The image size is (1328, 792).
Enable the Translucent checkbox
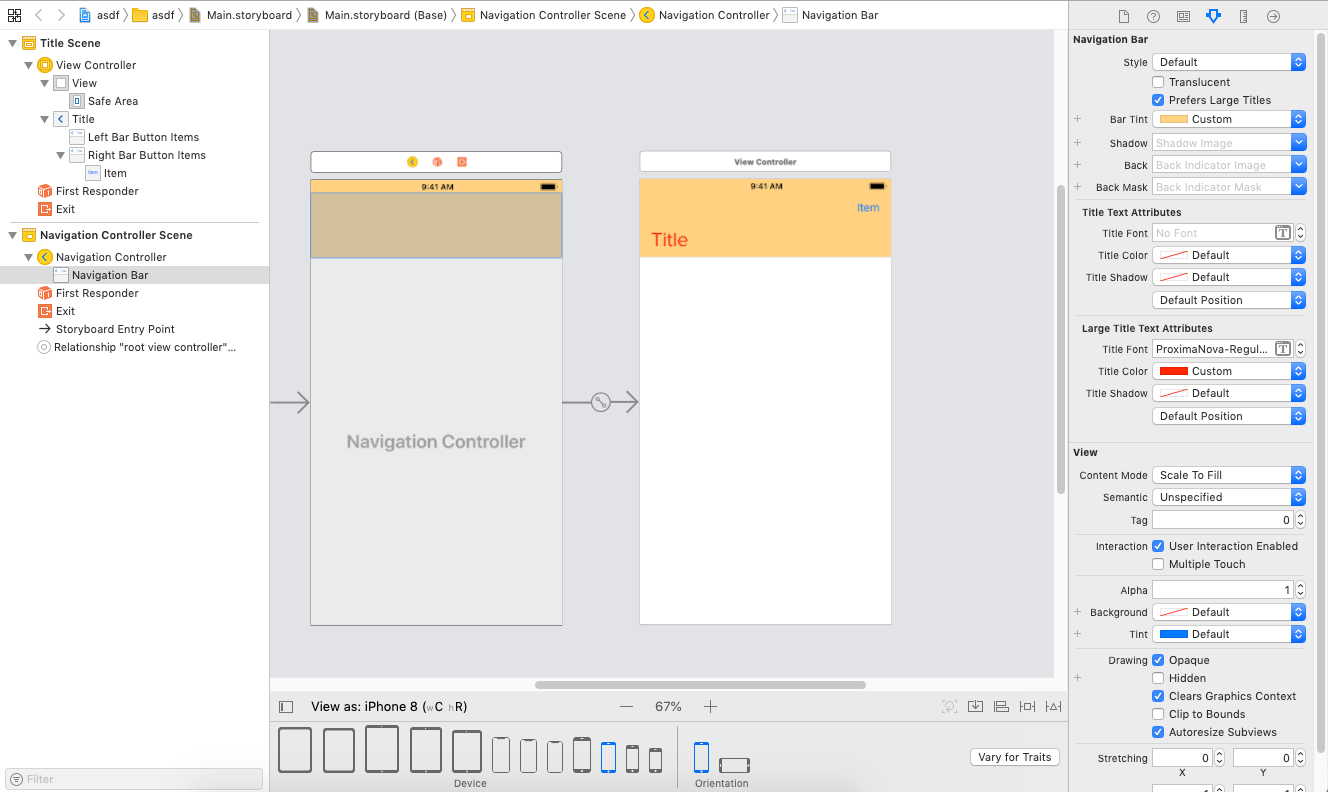[x=1158, y=82]
